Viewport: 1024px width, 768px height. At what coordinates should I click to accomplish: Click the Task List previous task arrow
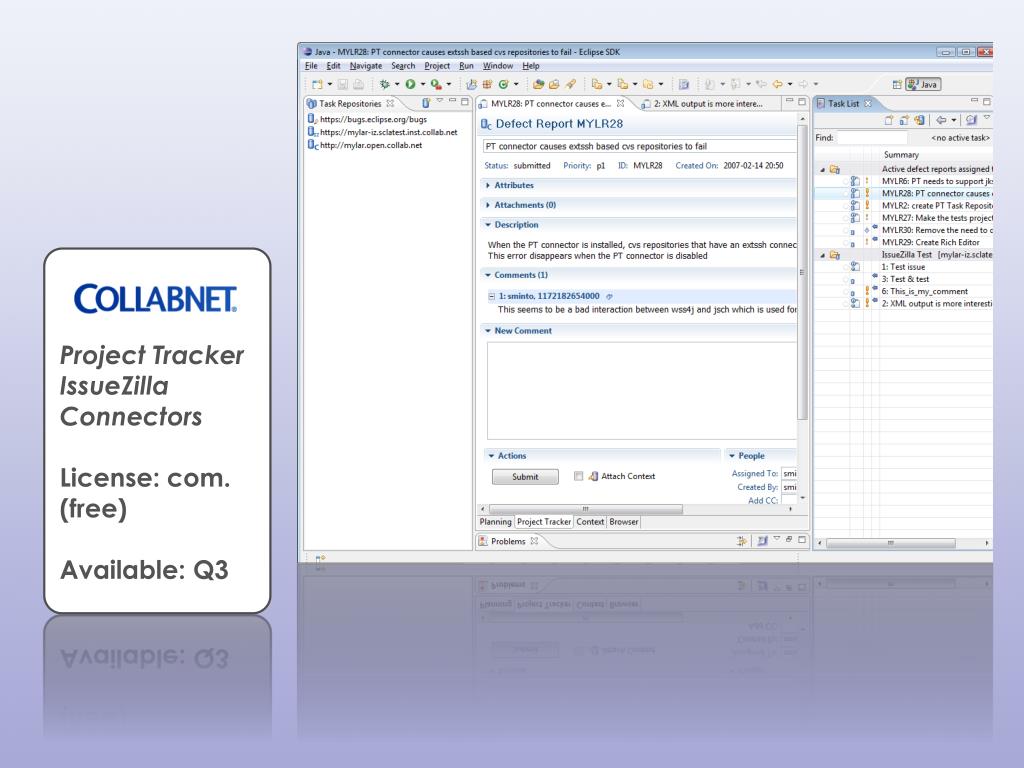coord(941,120)
